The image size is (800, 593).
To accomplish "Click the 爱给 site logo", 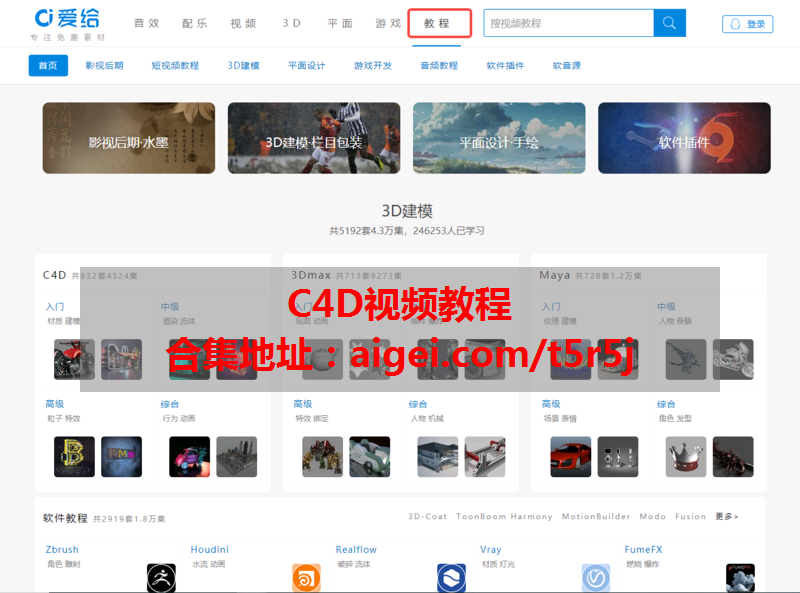I will click(x=67, y=24).
